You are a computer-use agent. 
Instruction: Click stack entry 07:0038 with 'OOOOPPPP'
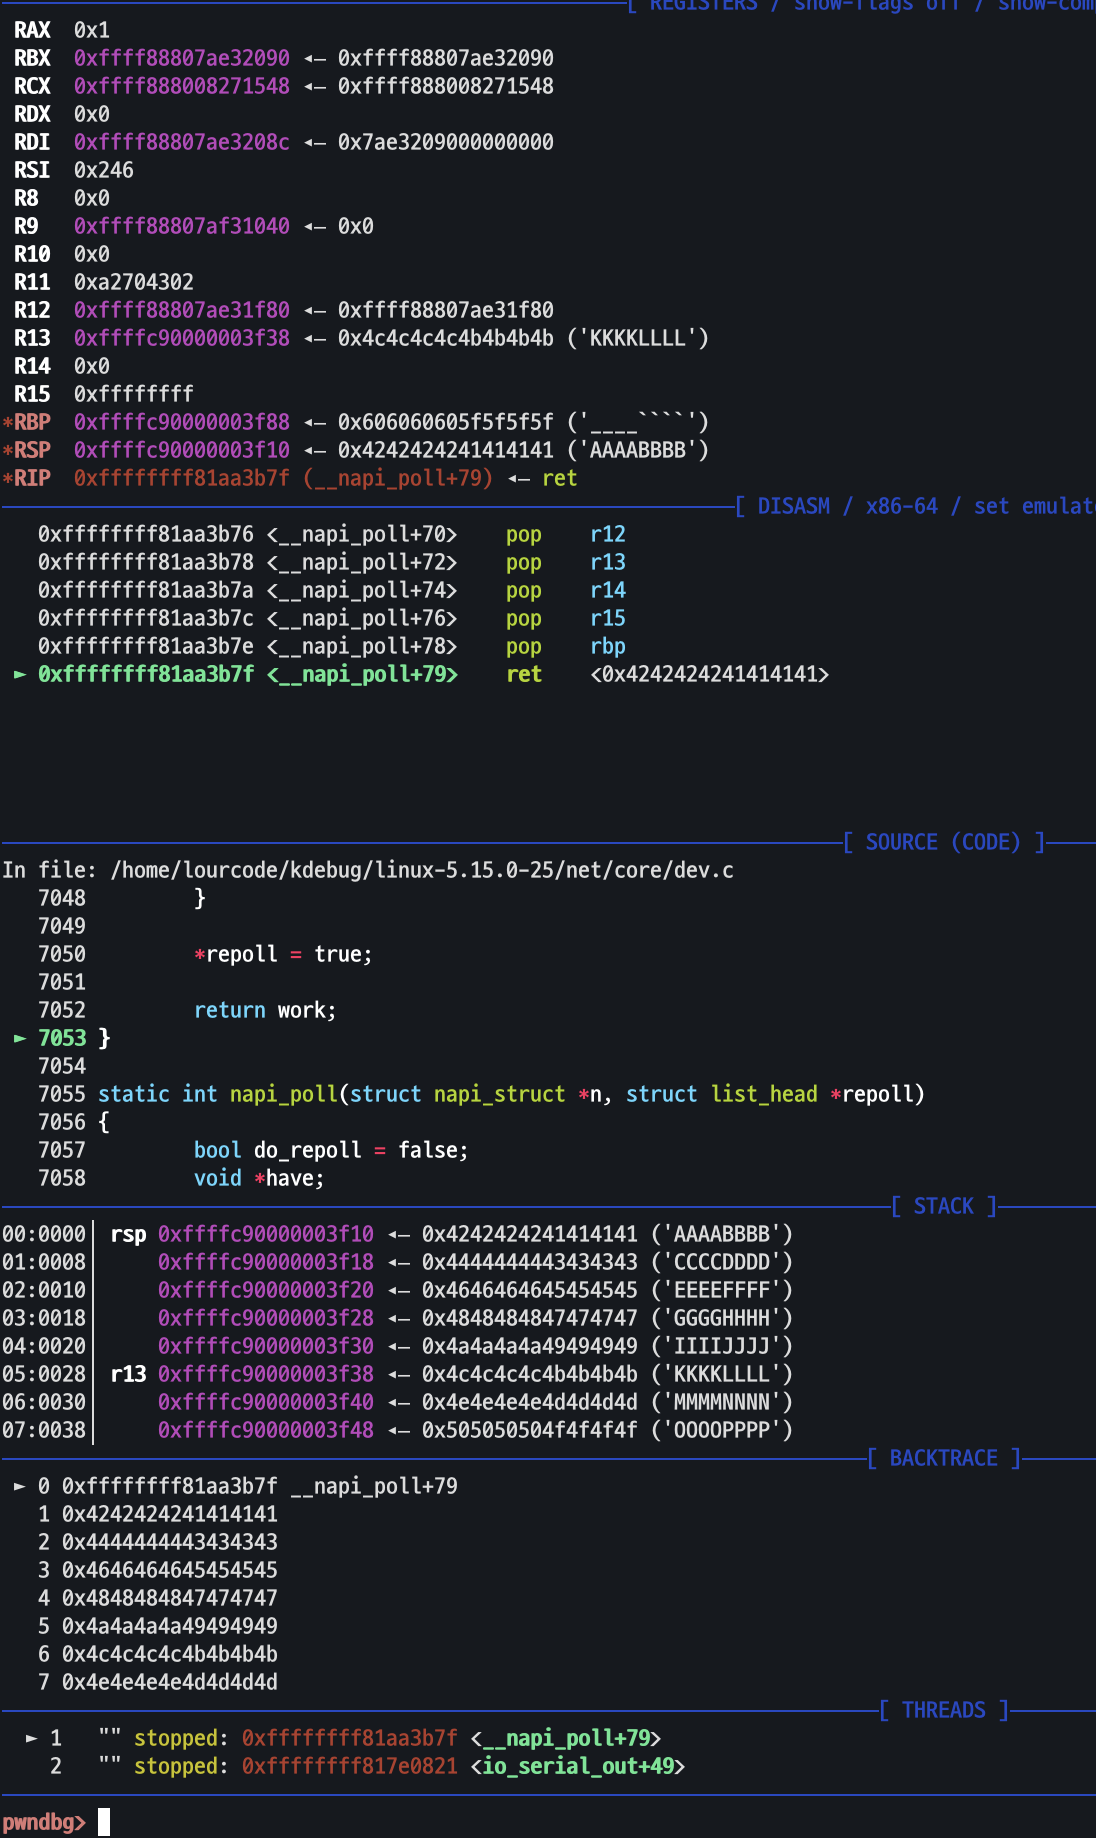[397, 1430]
